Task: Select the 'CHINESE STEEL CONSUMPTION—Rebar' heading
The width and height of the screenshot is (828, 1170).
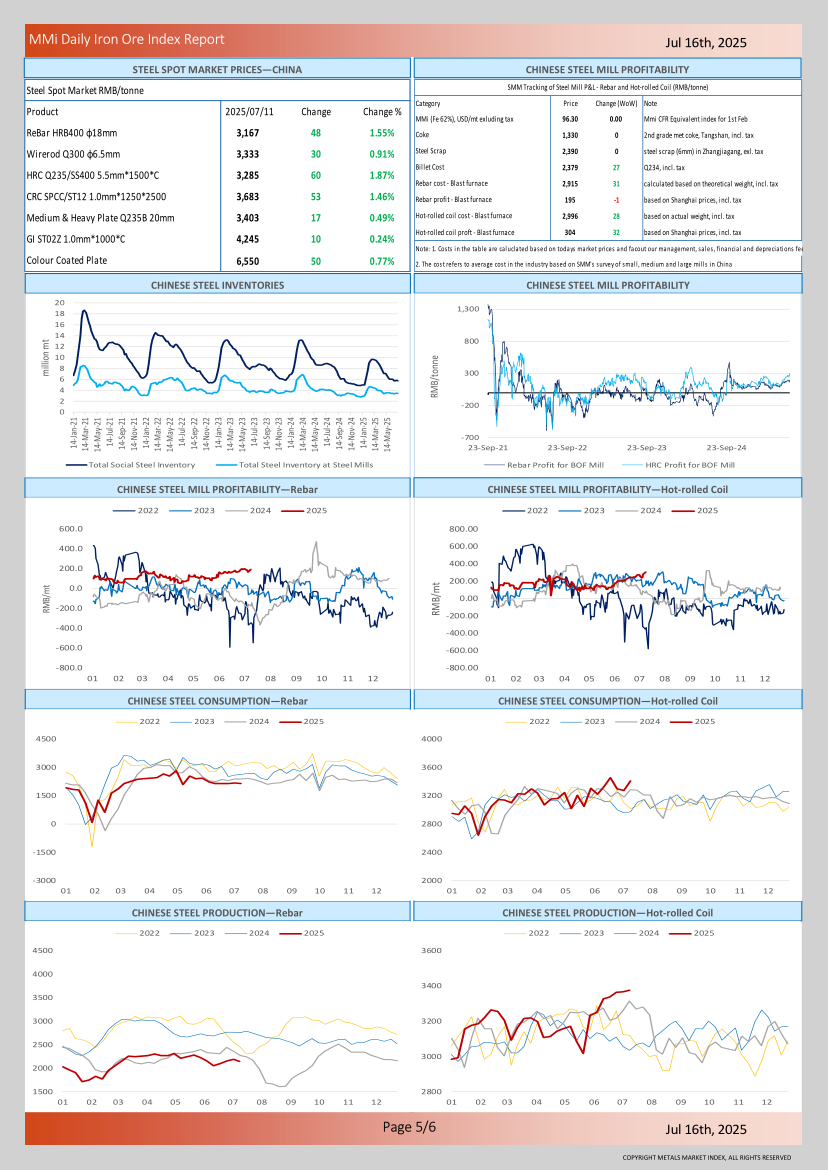Action: pos(217,701)
